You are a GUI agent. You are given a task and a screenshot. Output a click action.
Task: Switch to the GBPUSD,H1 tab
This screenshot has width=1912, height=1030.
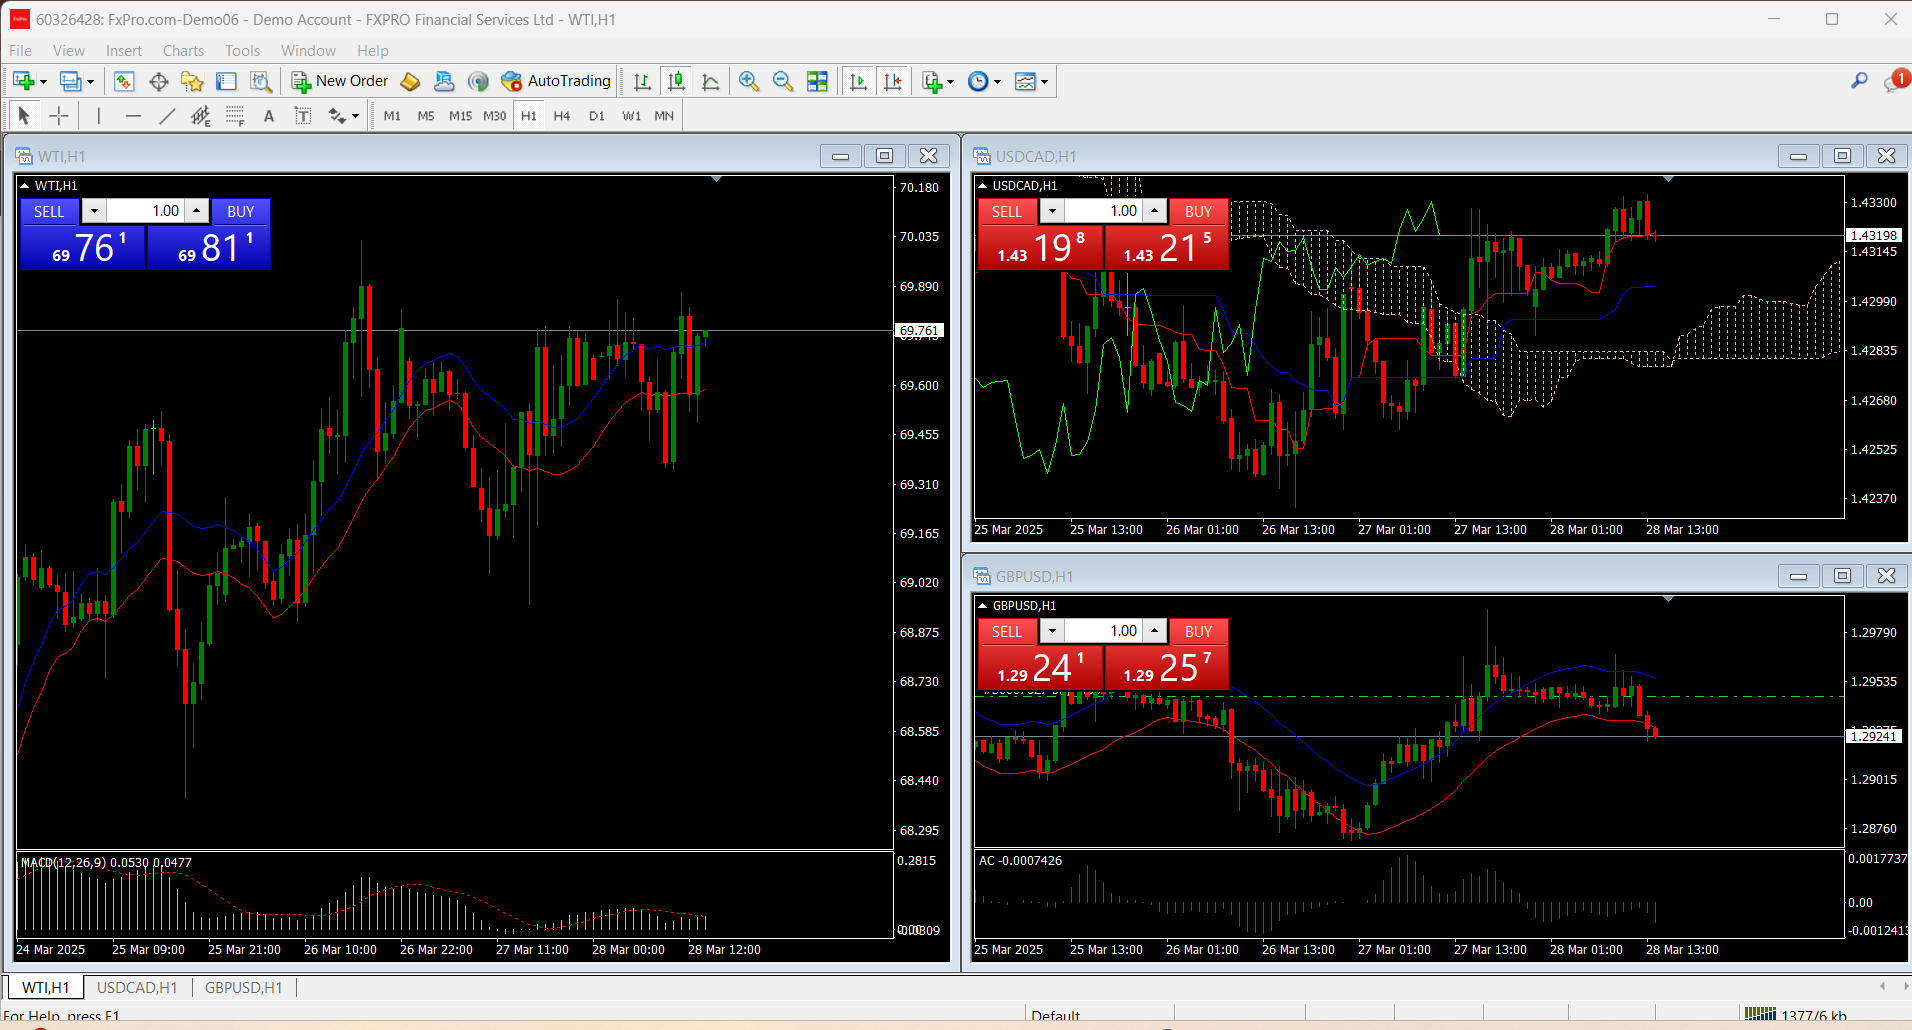pos(243,987)
